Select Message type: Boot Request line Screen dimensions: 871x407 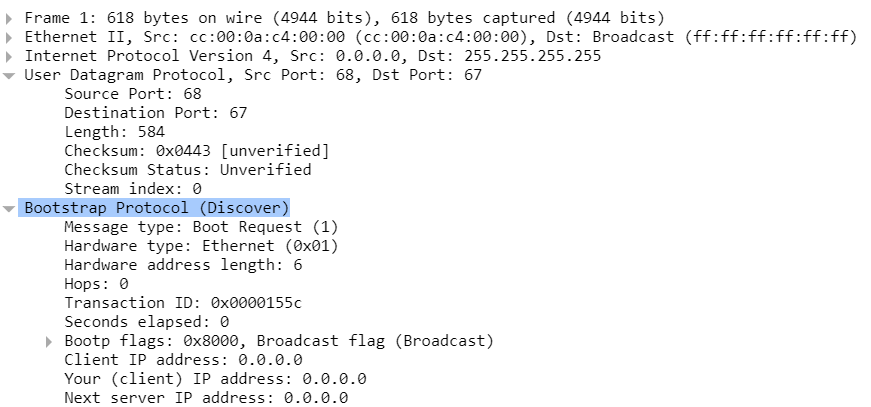(201, 227)
